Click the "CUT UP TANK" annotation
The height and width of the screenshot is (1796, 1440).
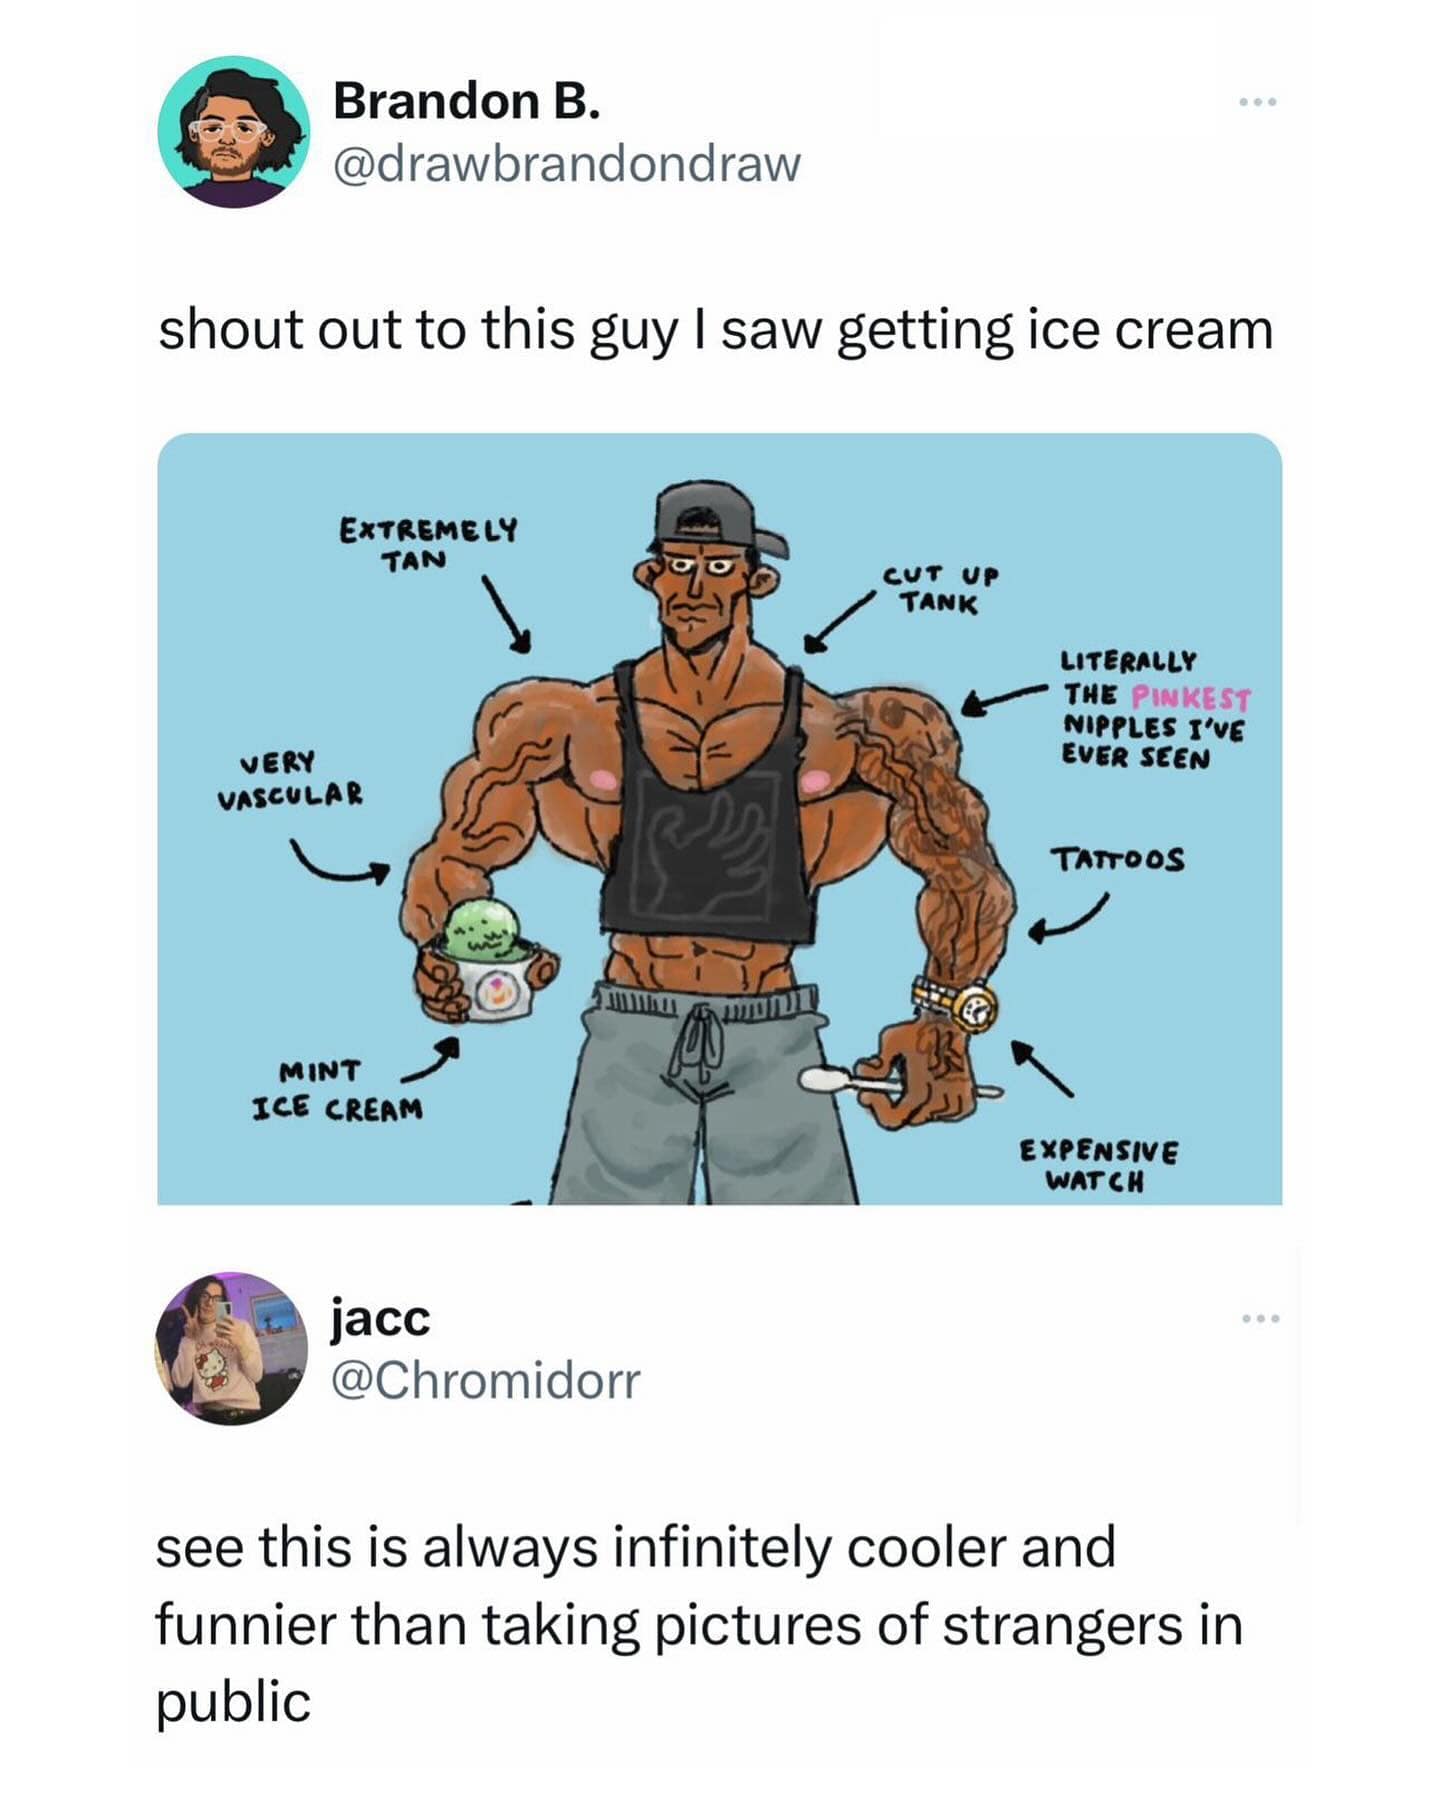point(939,589)
